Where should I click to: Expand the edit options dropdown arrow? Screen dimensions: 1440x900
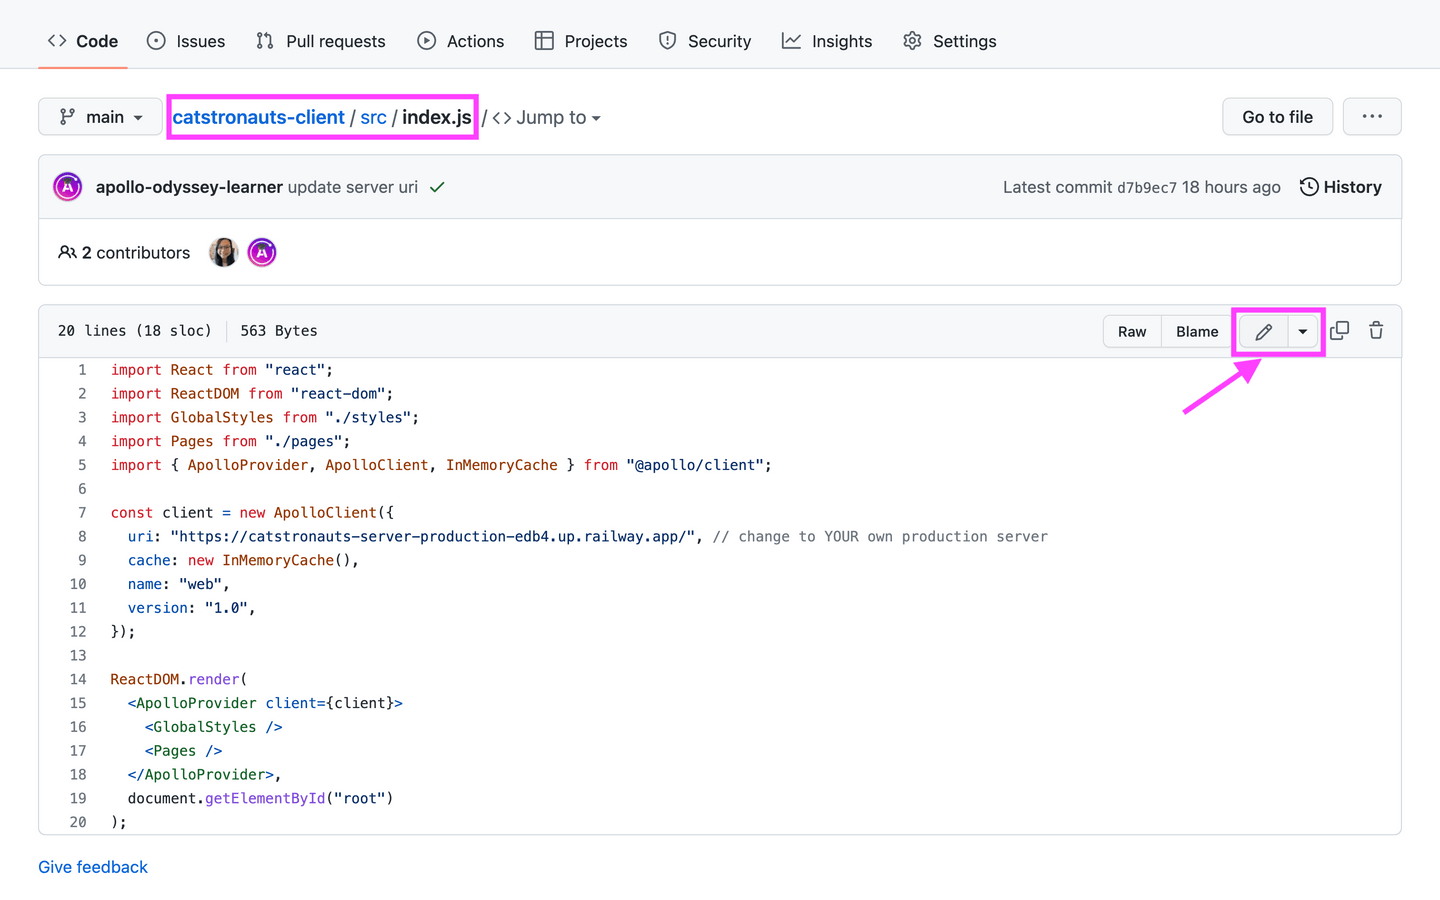[x=1302, y=332]
